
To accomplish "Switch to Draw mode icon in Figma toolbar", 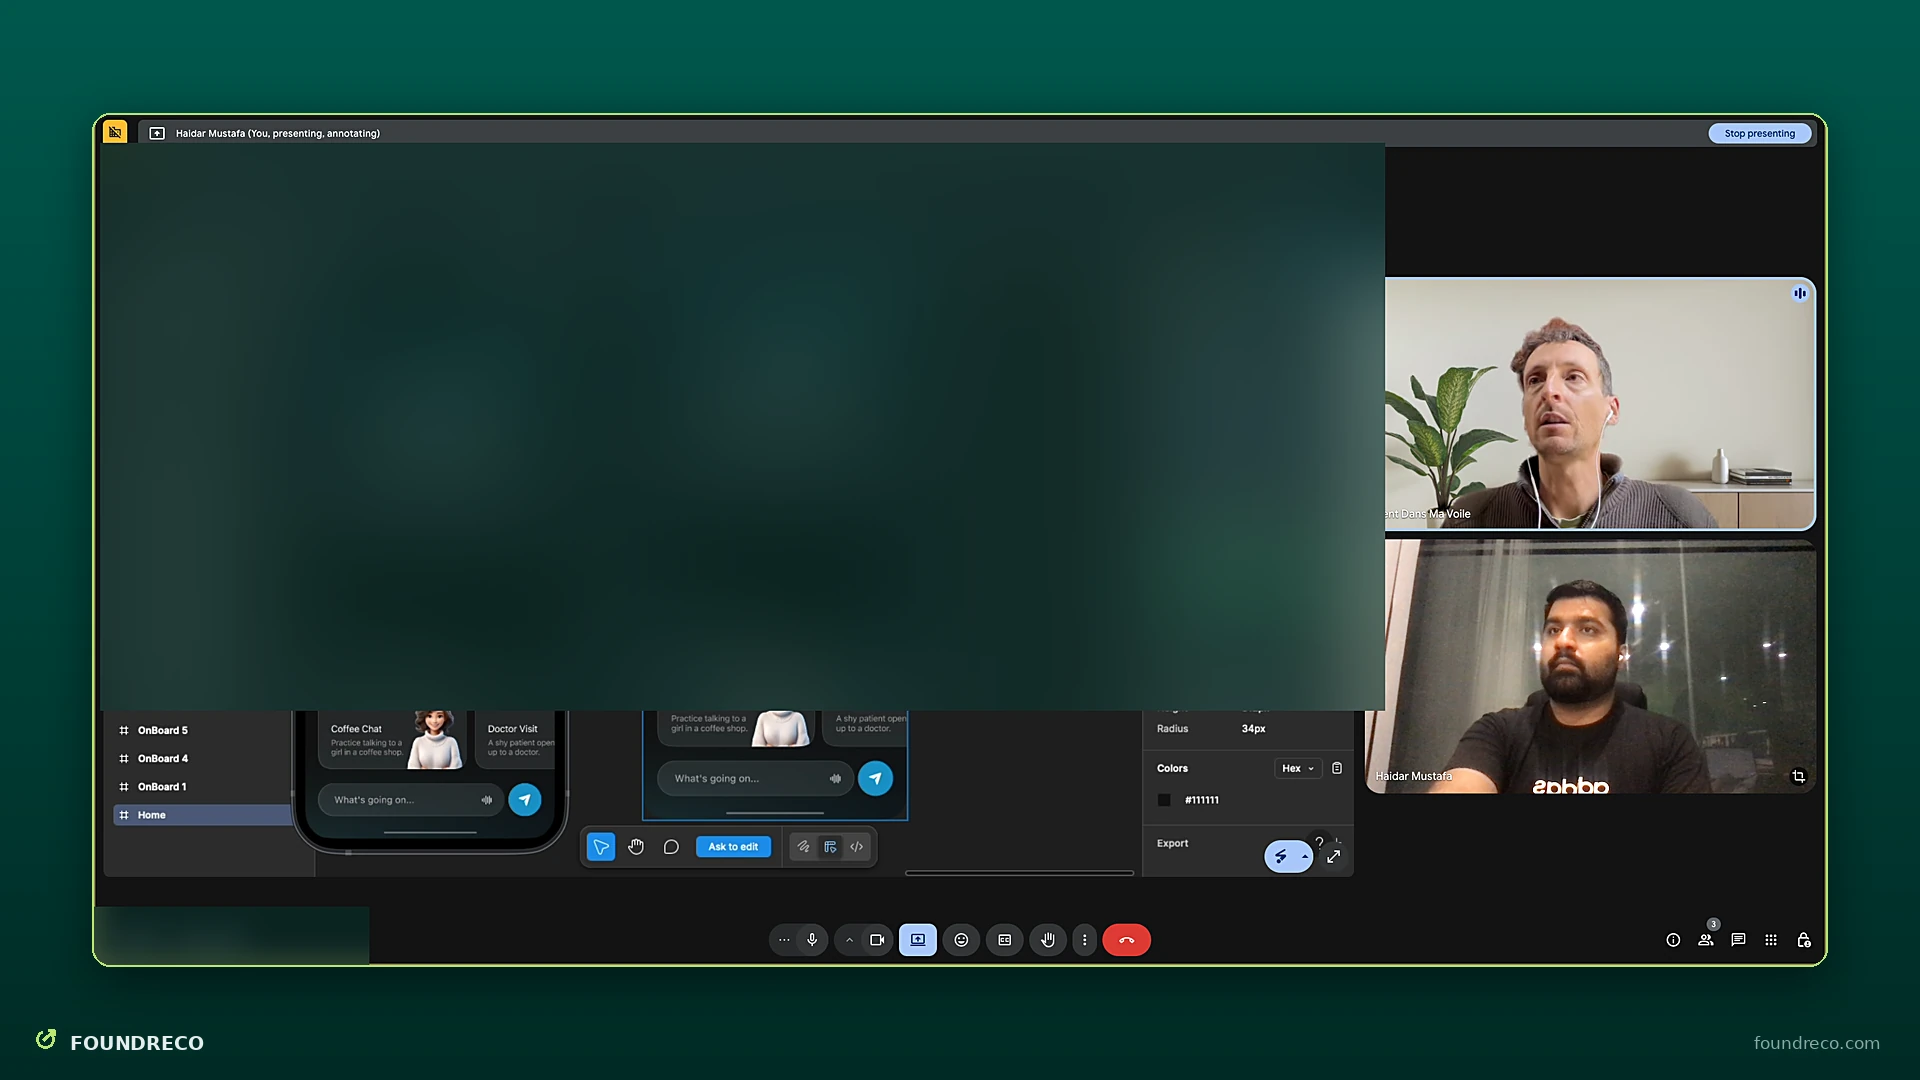I will tap(803, 847).
